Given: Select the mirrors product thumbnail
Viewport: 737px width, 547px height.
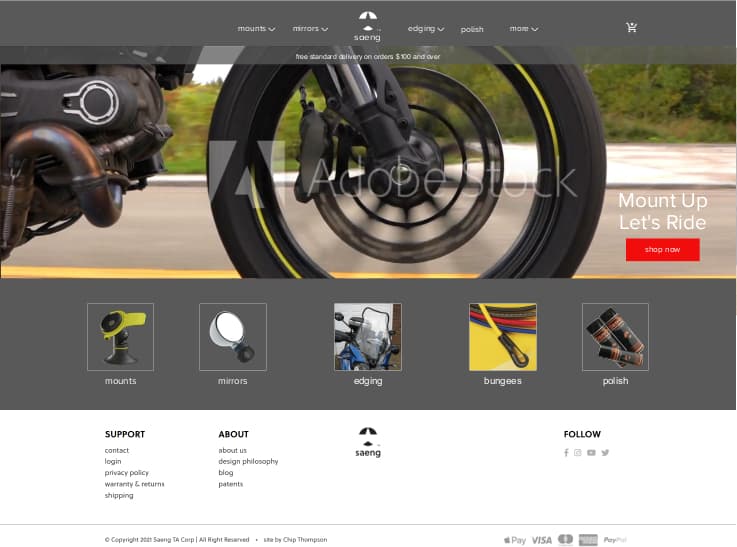Looking at the screenshot, I should (233, 337).
